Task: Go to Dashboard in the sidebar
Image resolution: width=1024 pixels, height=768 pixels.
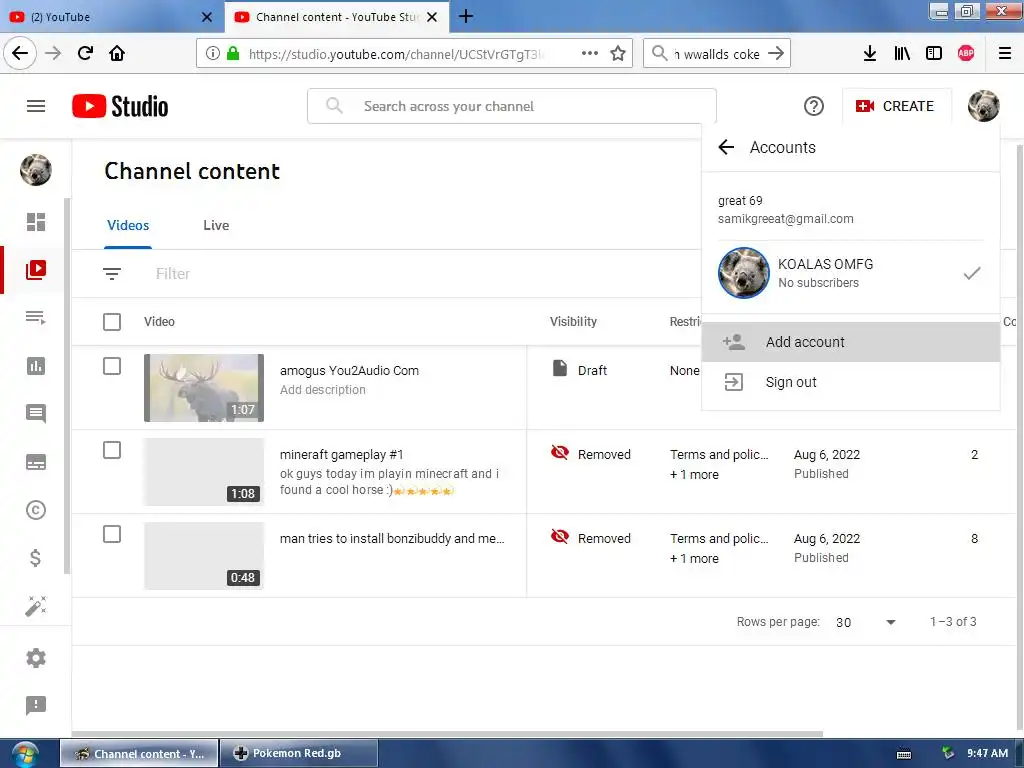Action: 36,222
